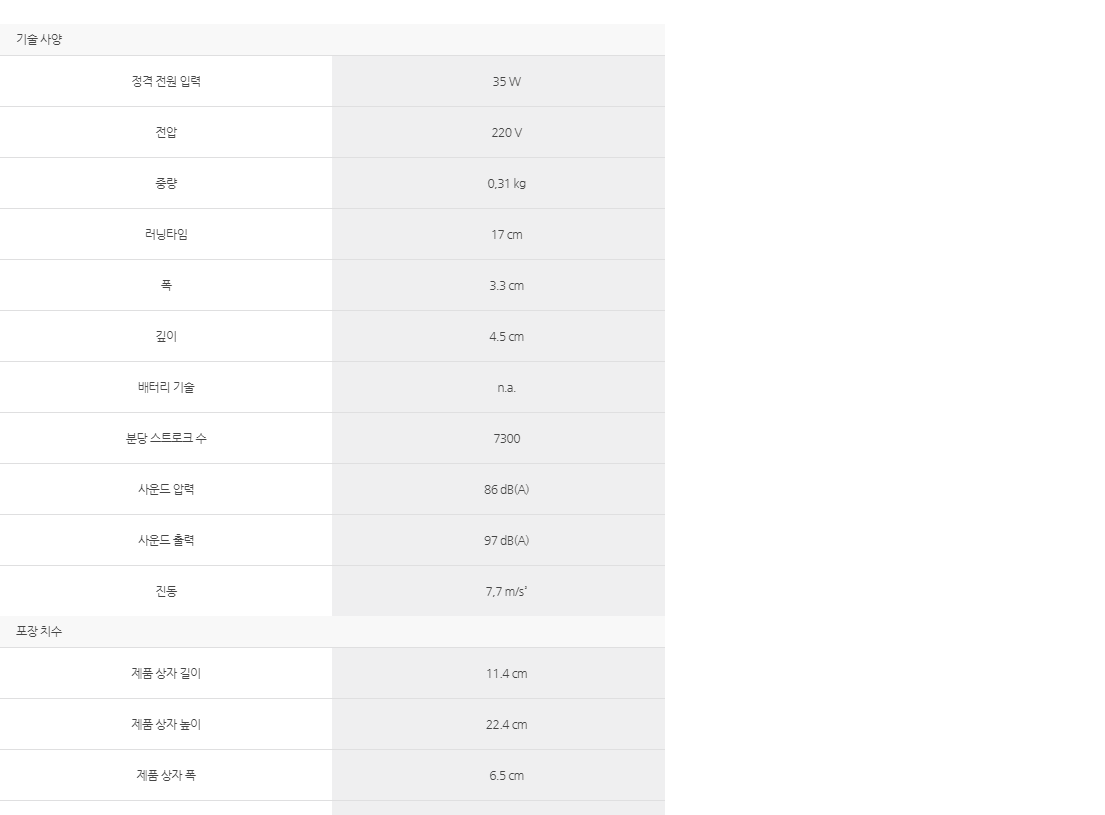Screen dimensions: 1105x815
Task: Click the 220 V value
Action: click(507, 133)
